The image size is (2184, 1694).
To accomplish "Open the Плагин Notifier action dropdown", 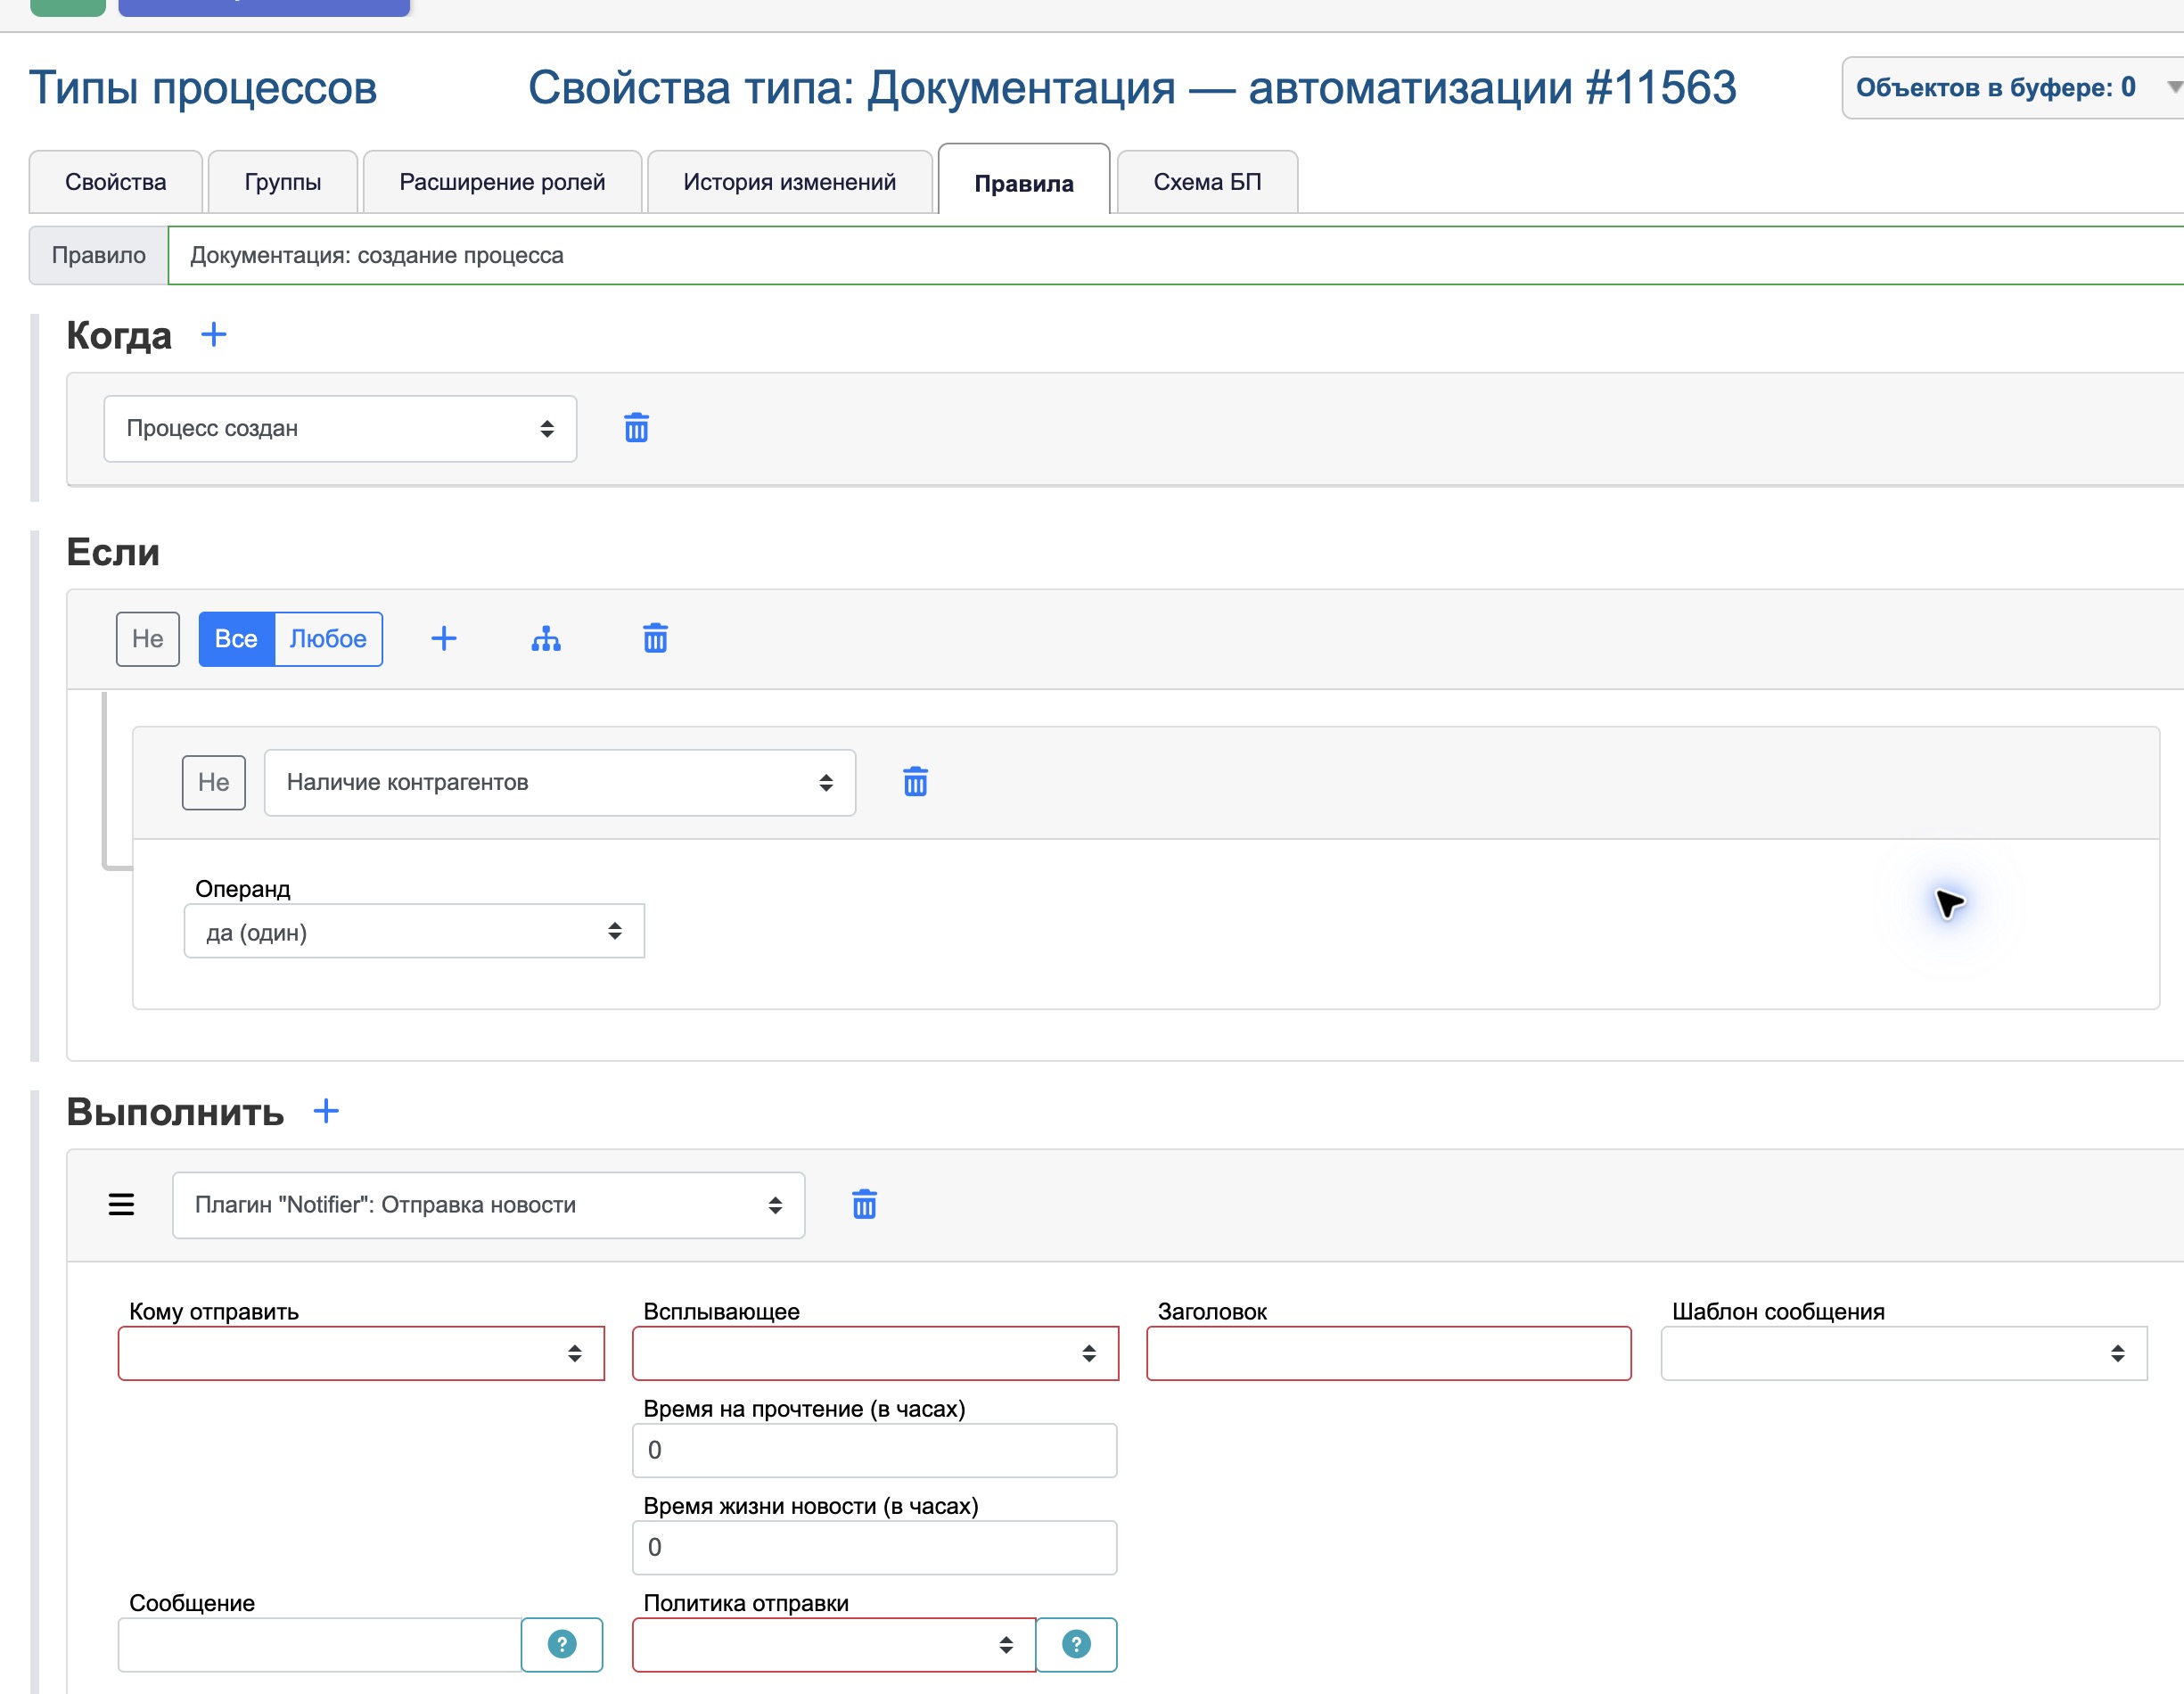I will (x=488, y=1205).
